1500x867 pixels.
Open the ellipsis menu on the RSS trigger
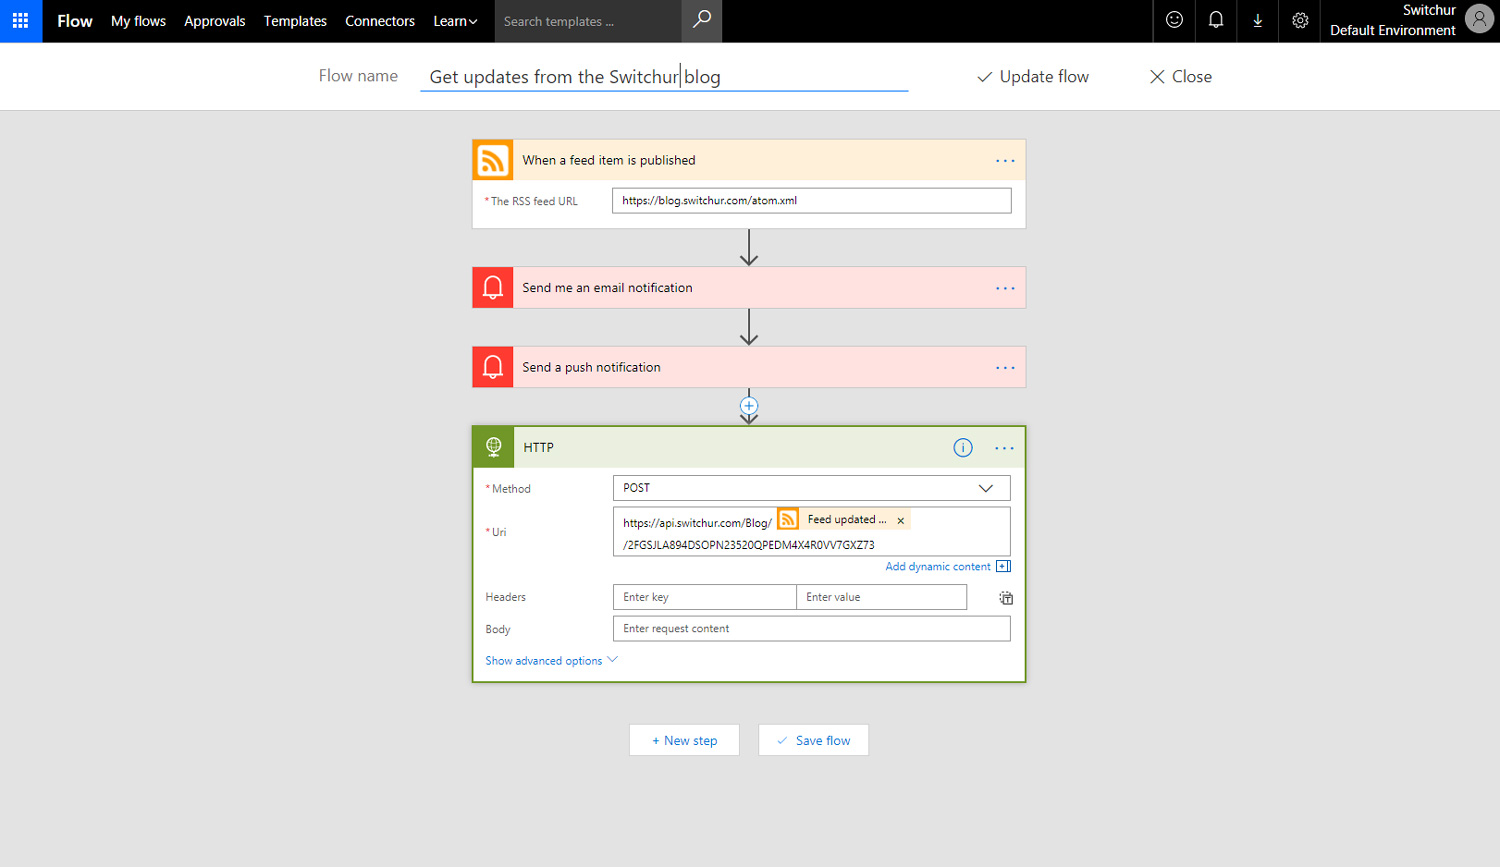pyautogui.click(x=1004, y=159)
